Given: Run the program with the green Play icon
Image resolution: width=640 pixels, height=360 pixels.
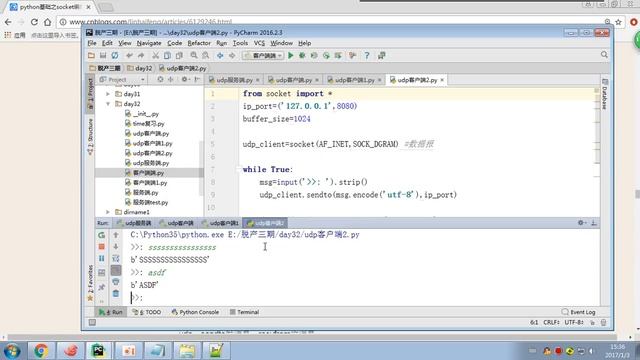Looking at the screenshot, I should pos(291,56).
